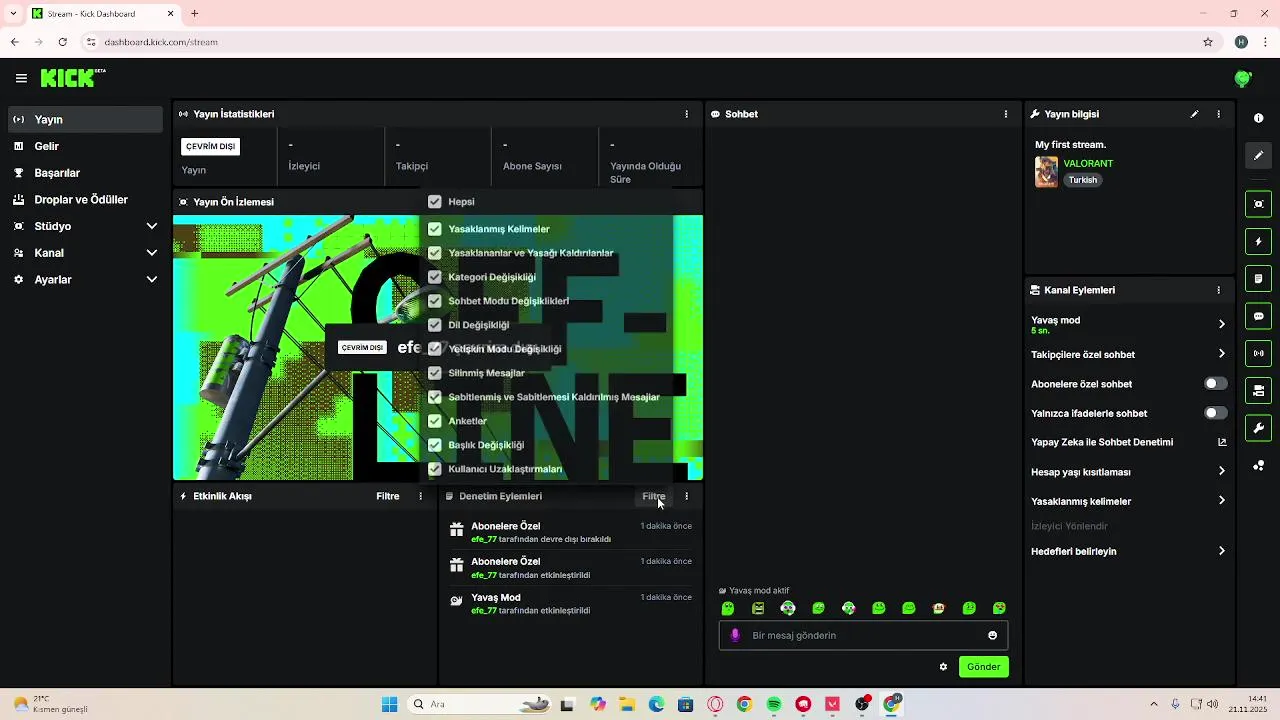Screen dimensions: 1280x720
Task: Open Gelir in the sidebar
Action: tap(86, 146)
